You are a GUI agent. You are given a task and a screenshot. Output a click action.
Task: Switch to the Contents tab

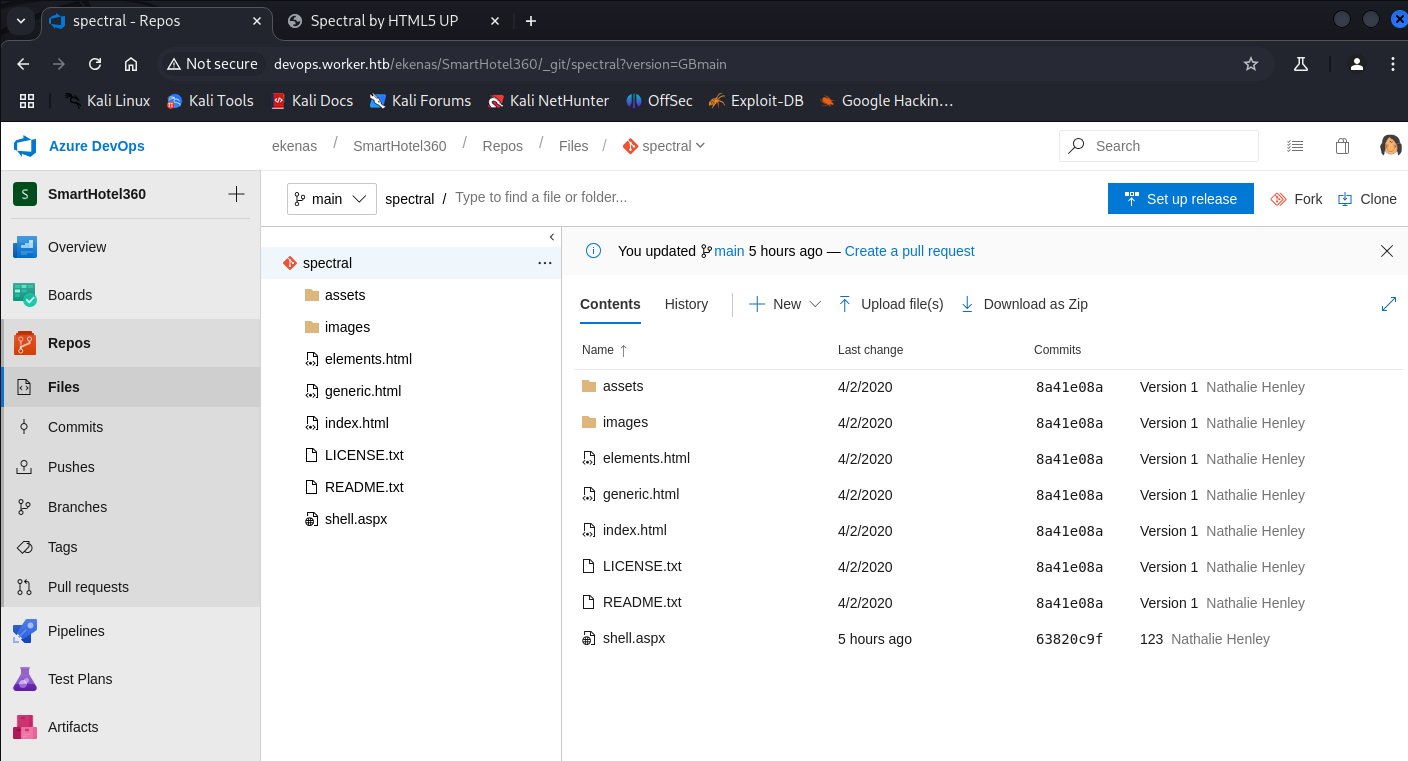coord(610,304)
